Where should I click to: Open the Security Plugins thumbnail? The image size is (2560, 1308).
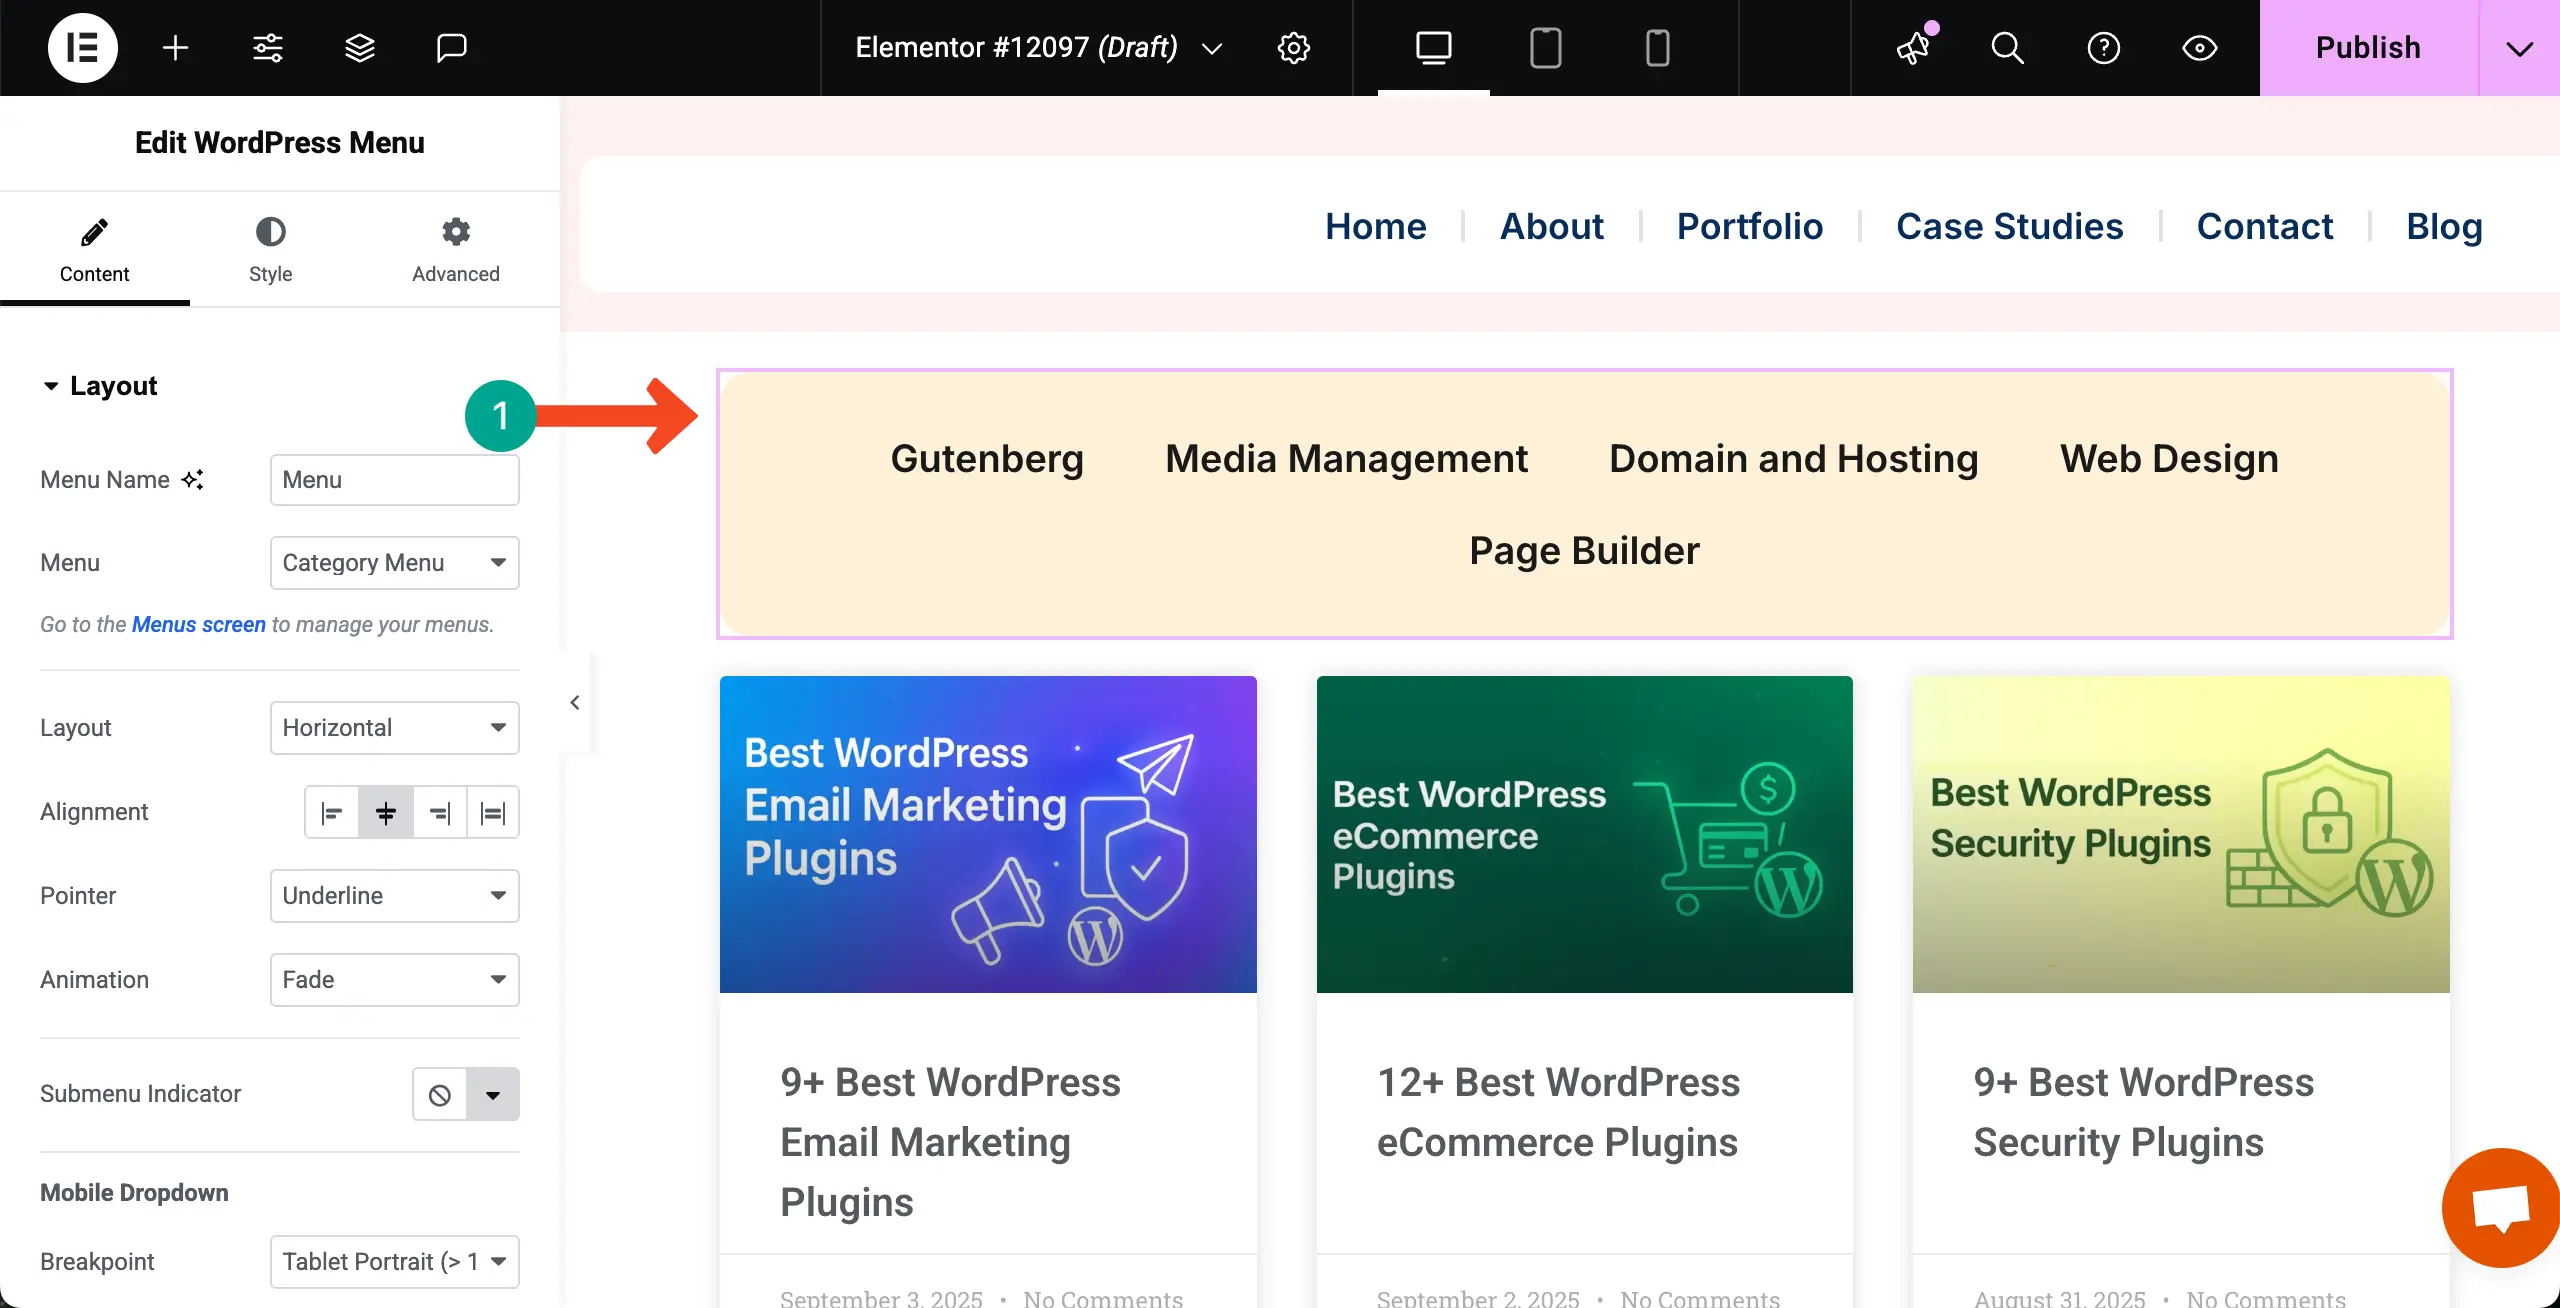[x=2181, y=834]
